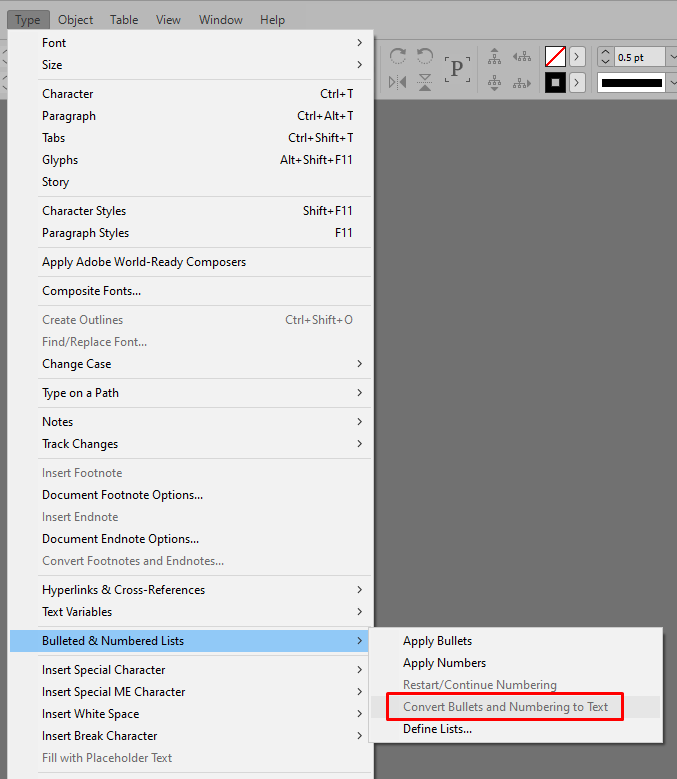This screenshot has height=779, width=677.
Task: Click Convert Bullets and Numbering to Text
Action: [516, 707]
